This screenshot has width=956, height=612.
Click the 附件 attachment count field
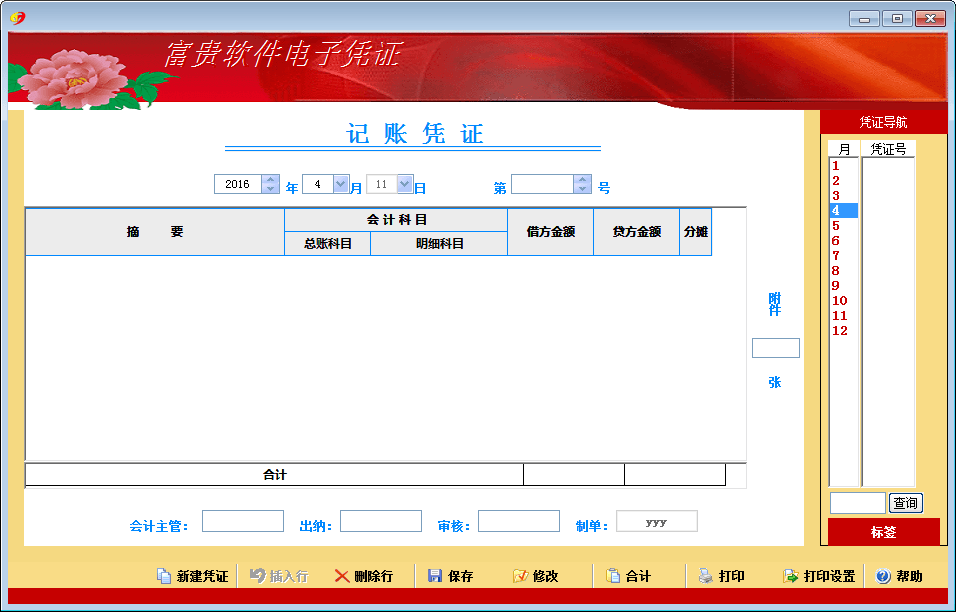tap(775, 348)
